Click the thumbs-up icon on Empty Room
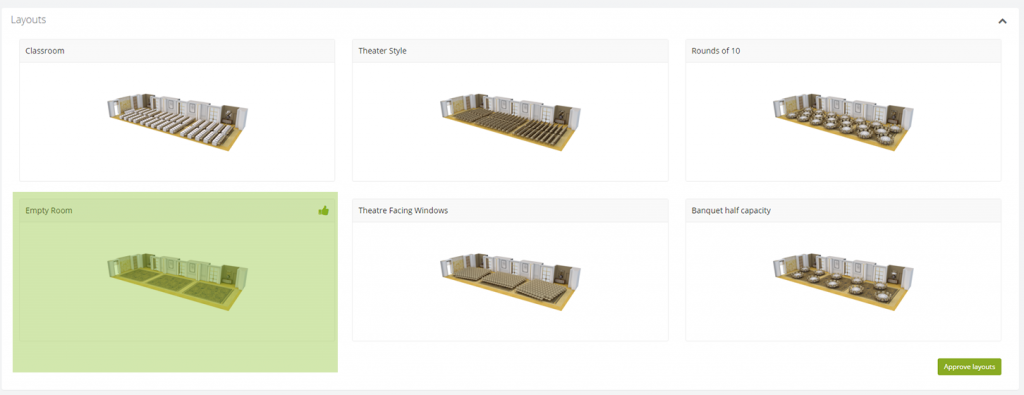The image size is (1024, 395). tap(323, 210)
